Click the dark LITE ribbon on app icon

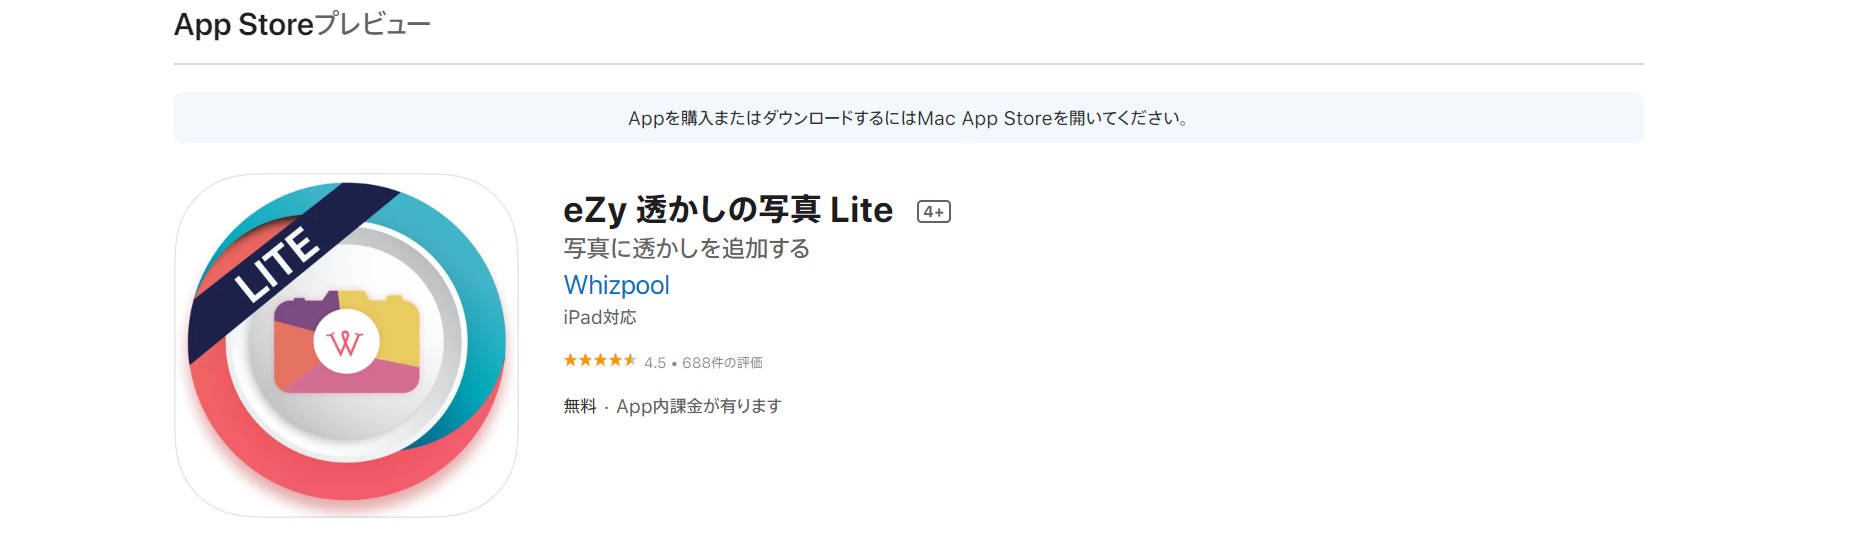pos(277,264)
